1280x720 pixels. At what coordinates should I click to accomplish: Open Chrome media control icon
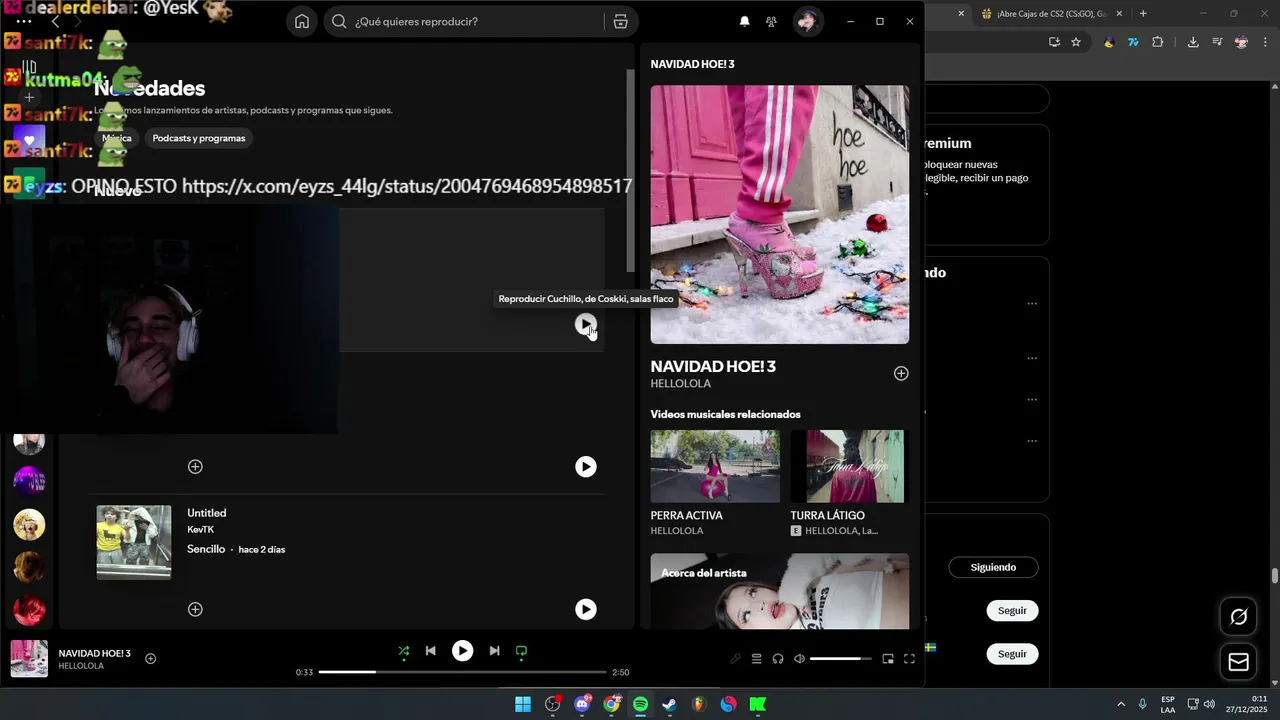1217,42
